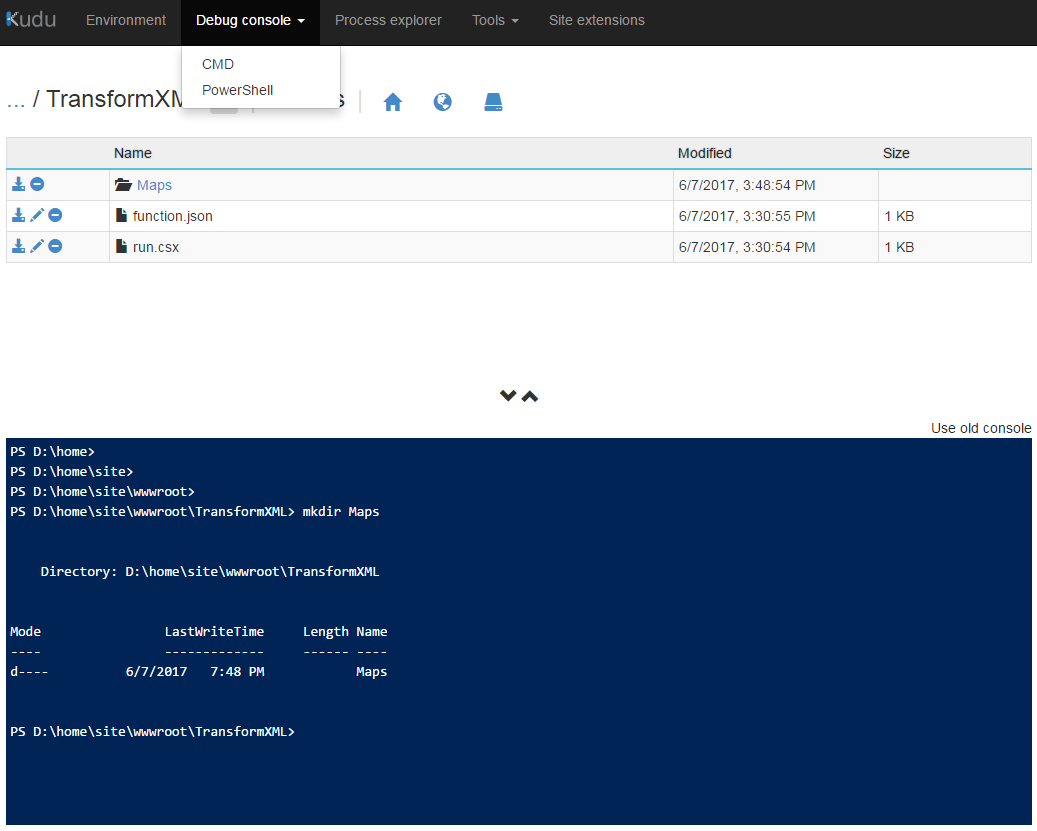Click the TransformXML breadcrumb title

point(114,99)
